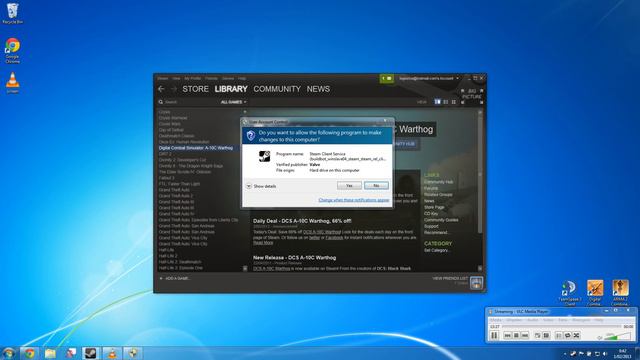
Task: Pause playback in VLC
Action: [494, 335]
